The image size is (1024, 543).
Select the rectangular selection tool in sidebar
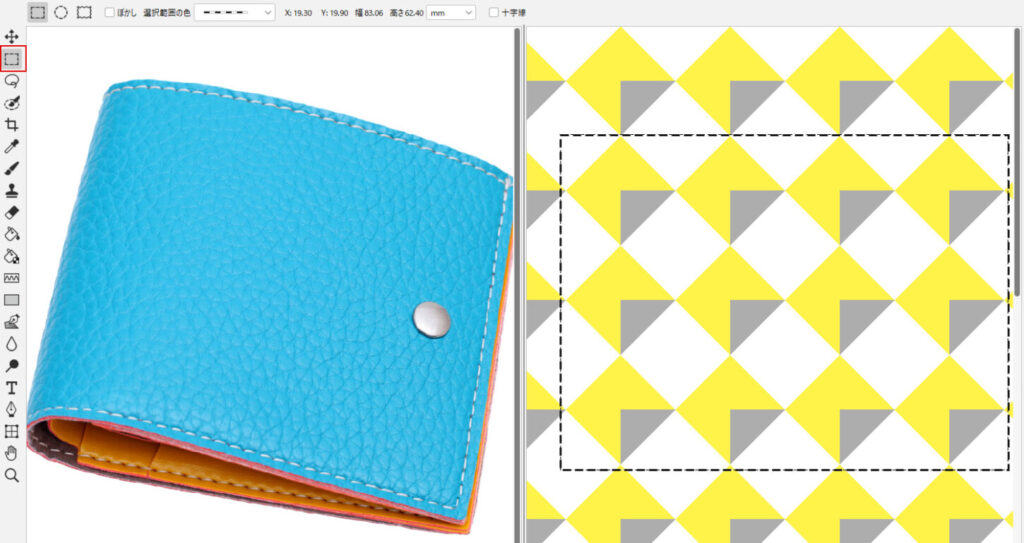(x=12, y=59)
